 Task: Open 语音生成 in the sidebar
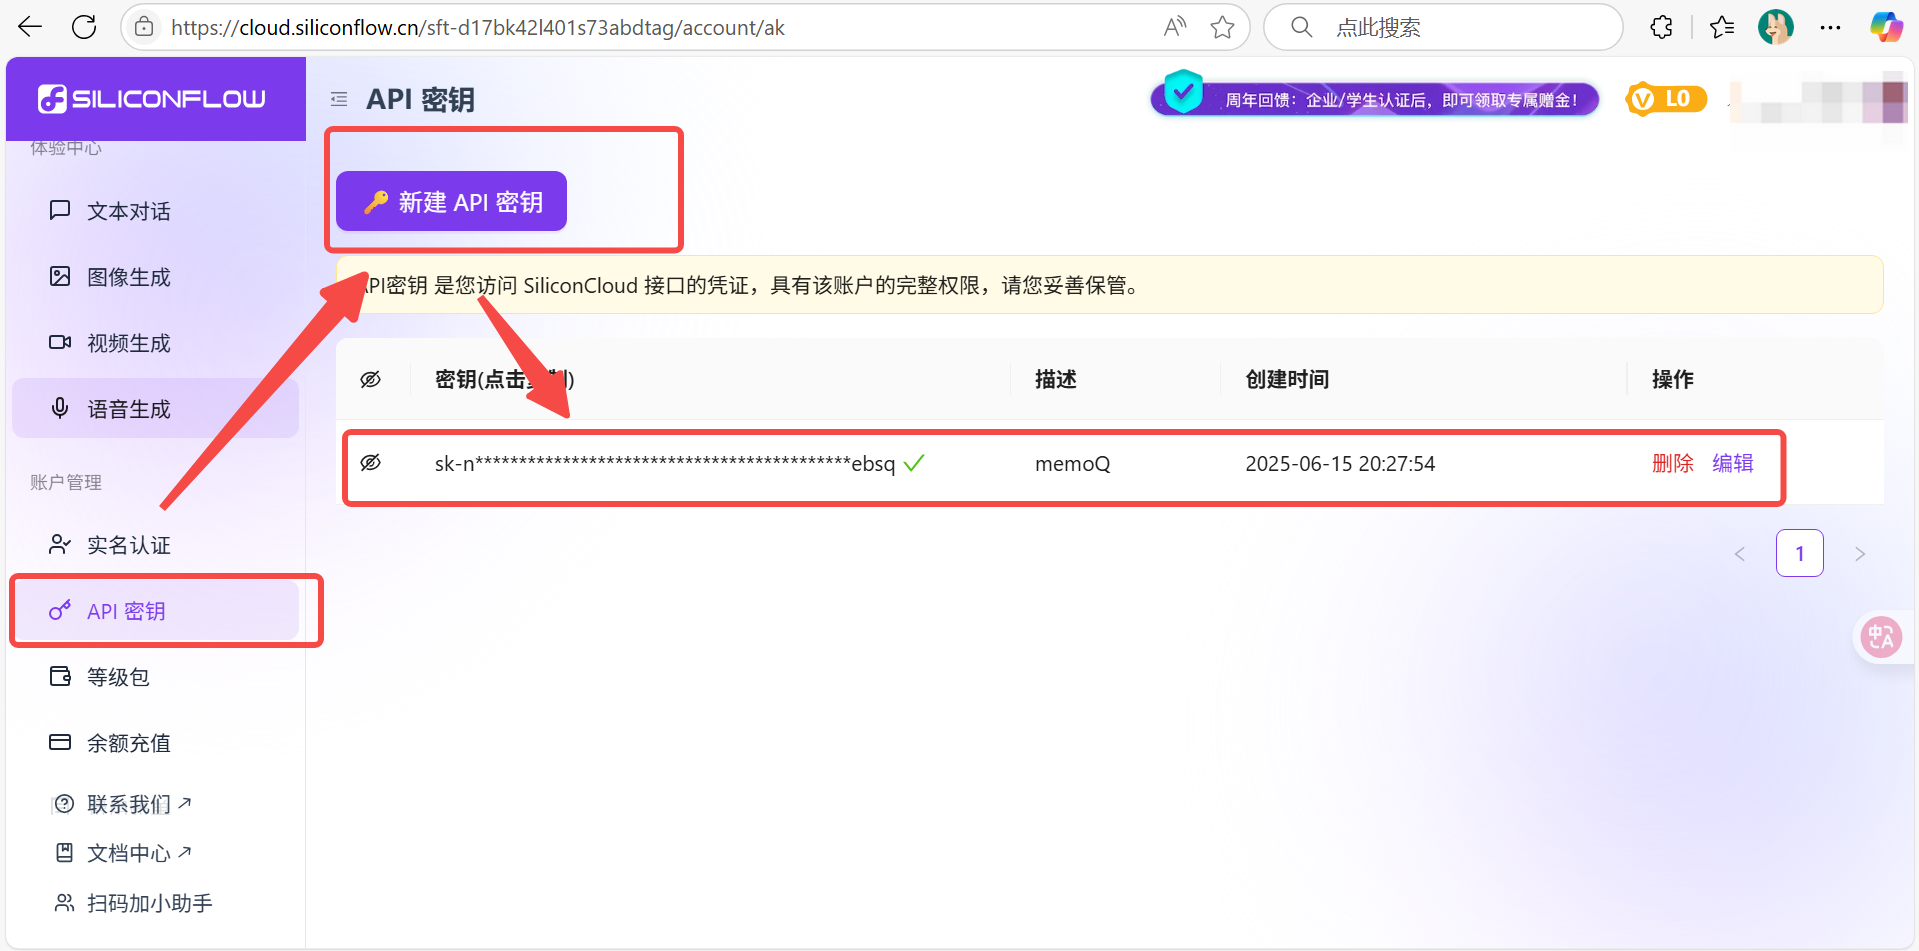tap(128, 409)
